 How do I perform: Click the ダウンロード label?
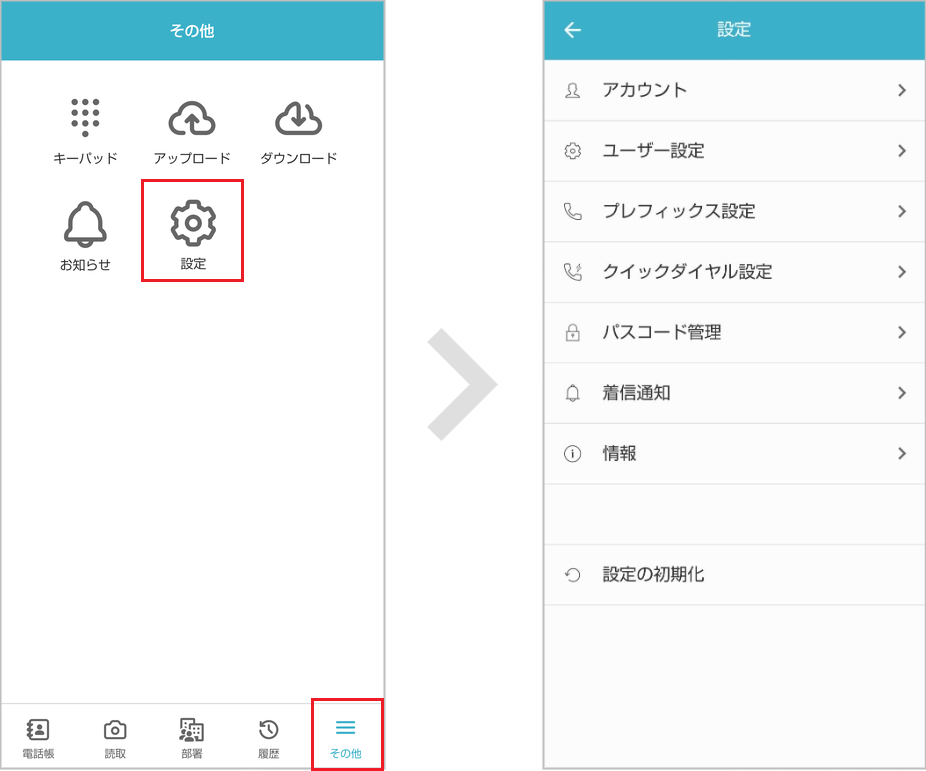click(x=299, y=158)
